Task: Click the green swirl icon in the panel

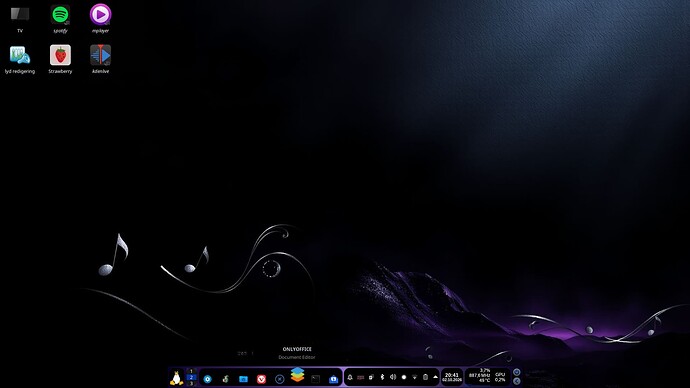Action: [x=225, y=379]
